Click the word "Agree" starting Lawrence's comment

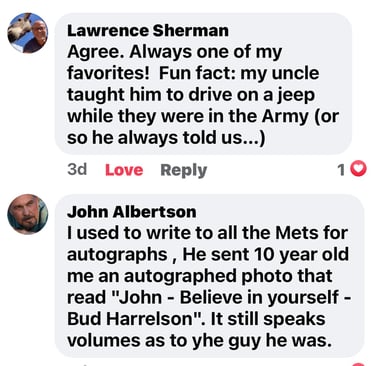(94, 53)
